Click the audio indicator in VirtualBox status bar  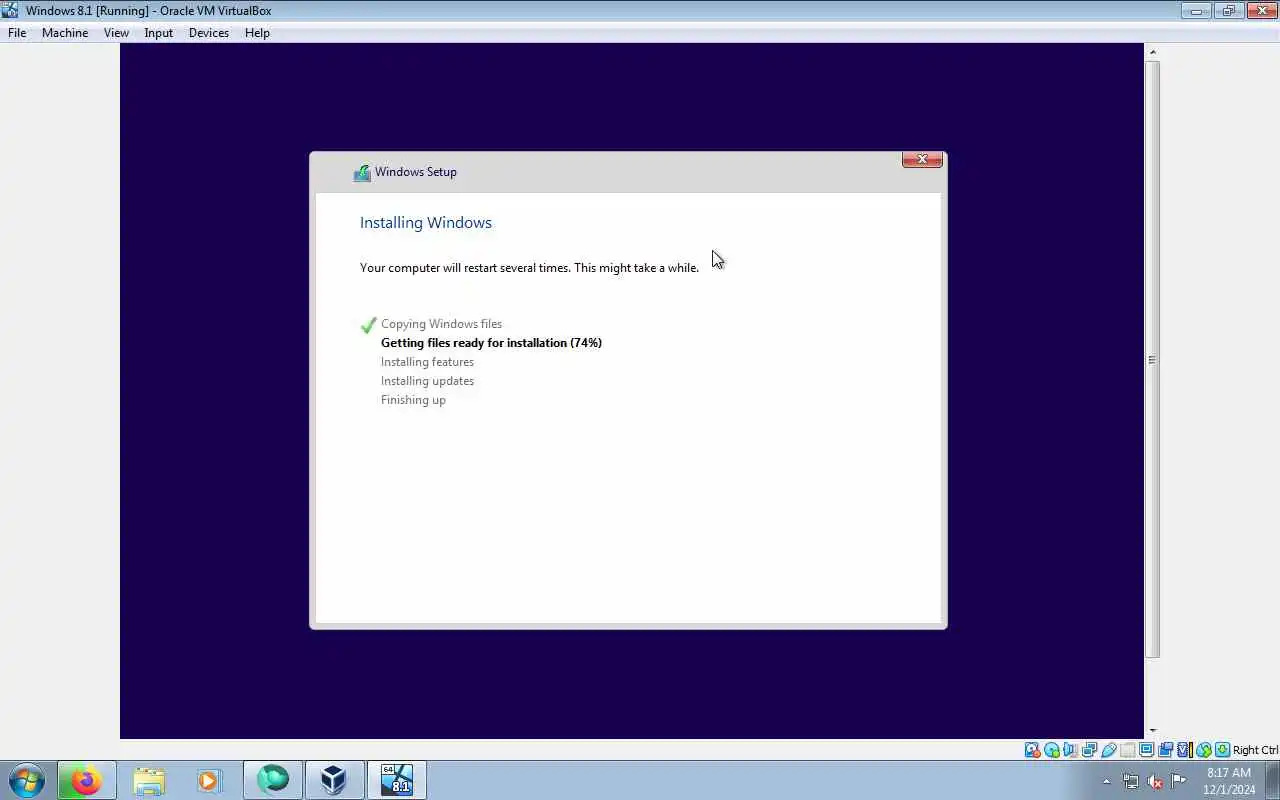[x=1070, y=750]
